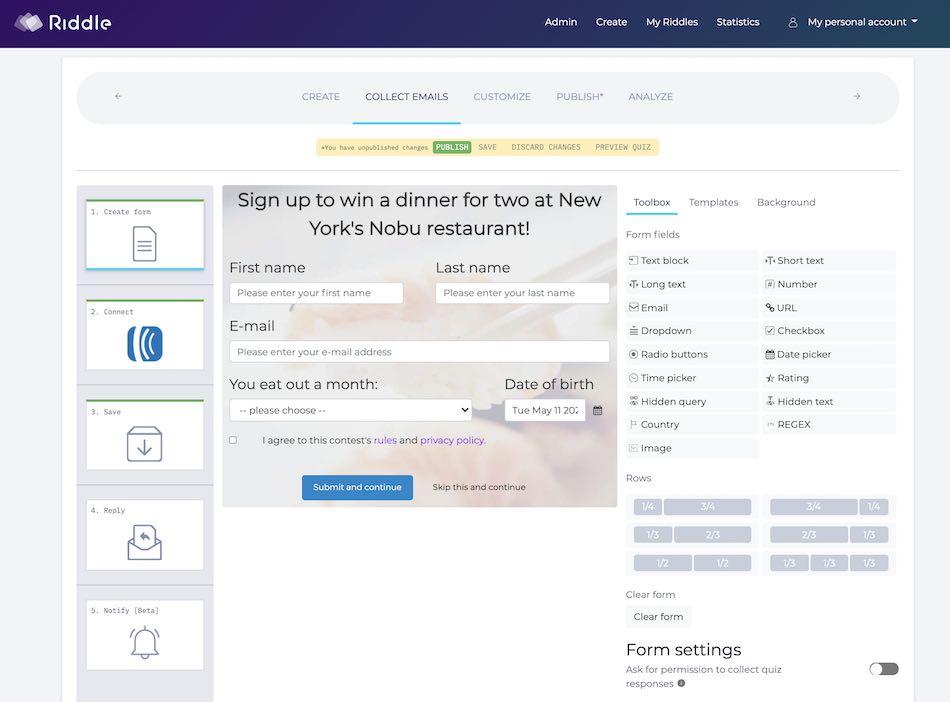The image size is (950, 702).
Task: Add a Dropdown field from toolbox
Action: 692,331
